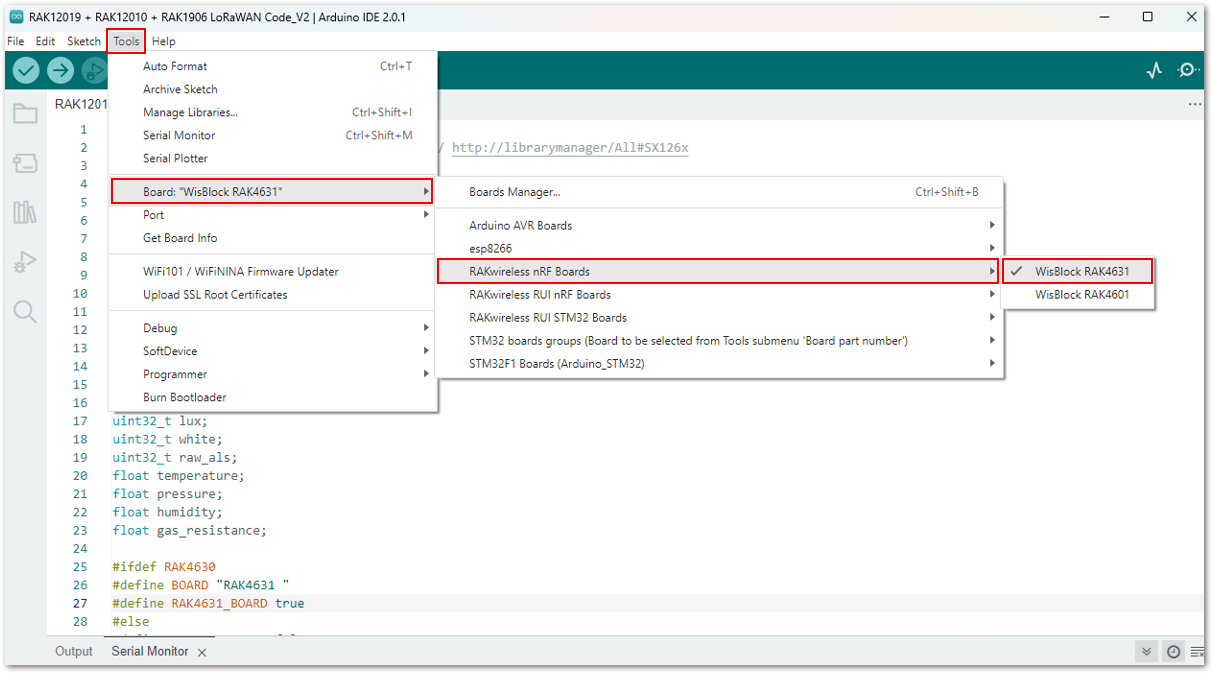Expand the Debug submenu in Tools
Image resolution: width=1213 pixels, height=674 pixels.
tap(272, 328)
